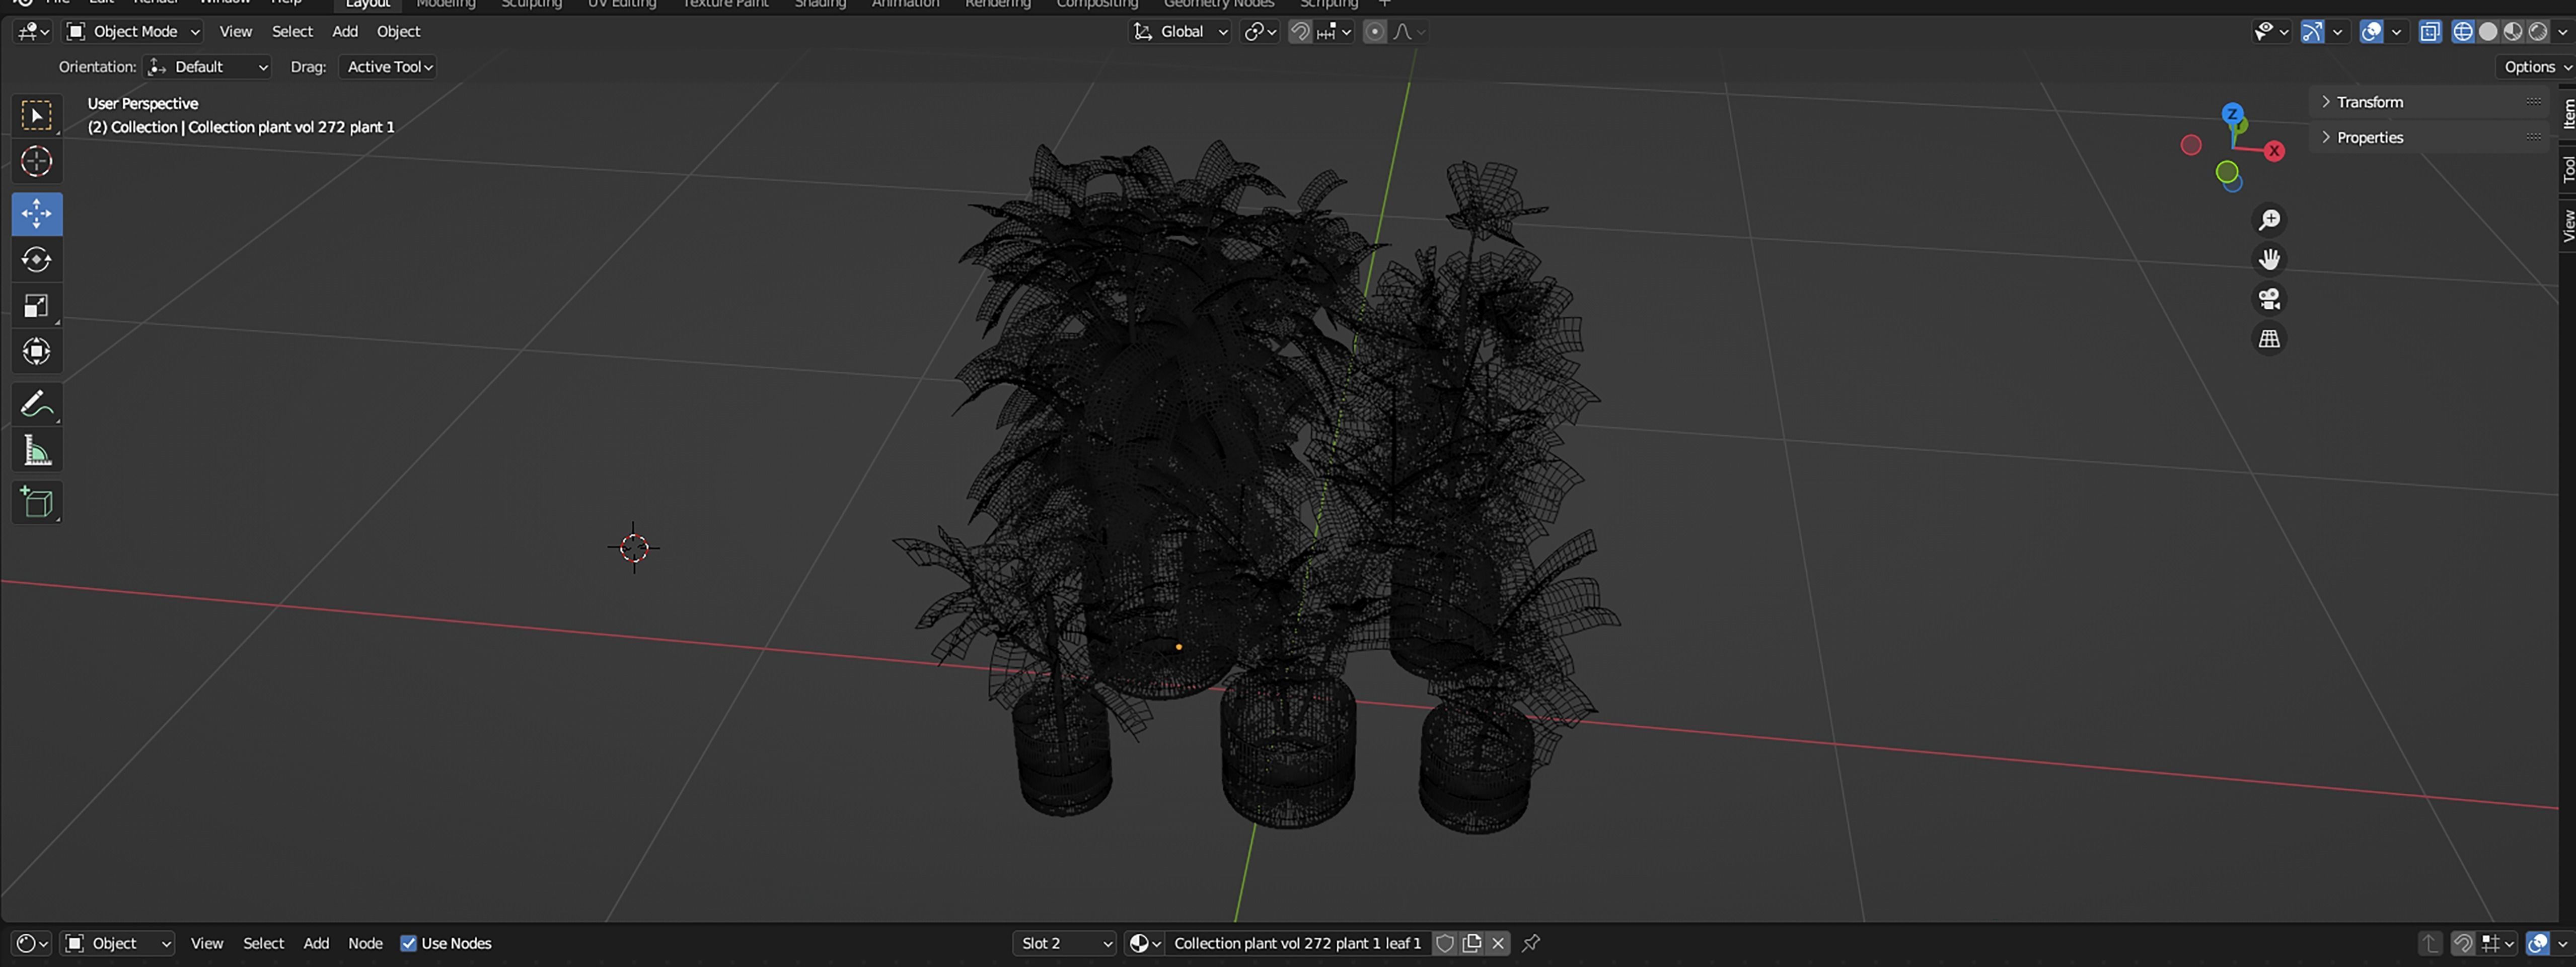Image resolution: width=2576 pixels, height=967 pixels.
Task: Switch to Solid viewport shading
Action: click(x=2488, y=32)
